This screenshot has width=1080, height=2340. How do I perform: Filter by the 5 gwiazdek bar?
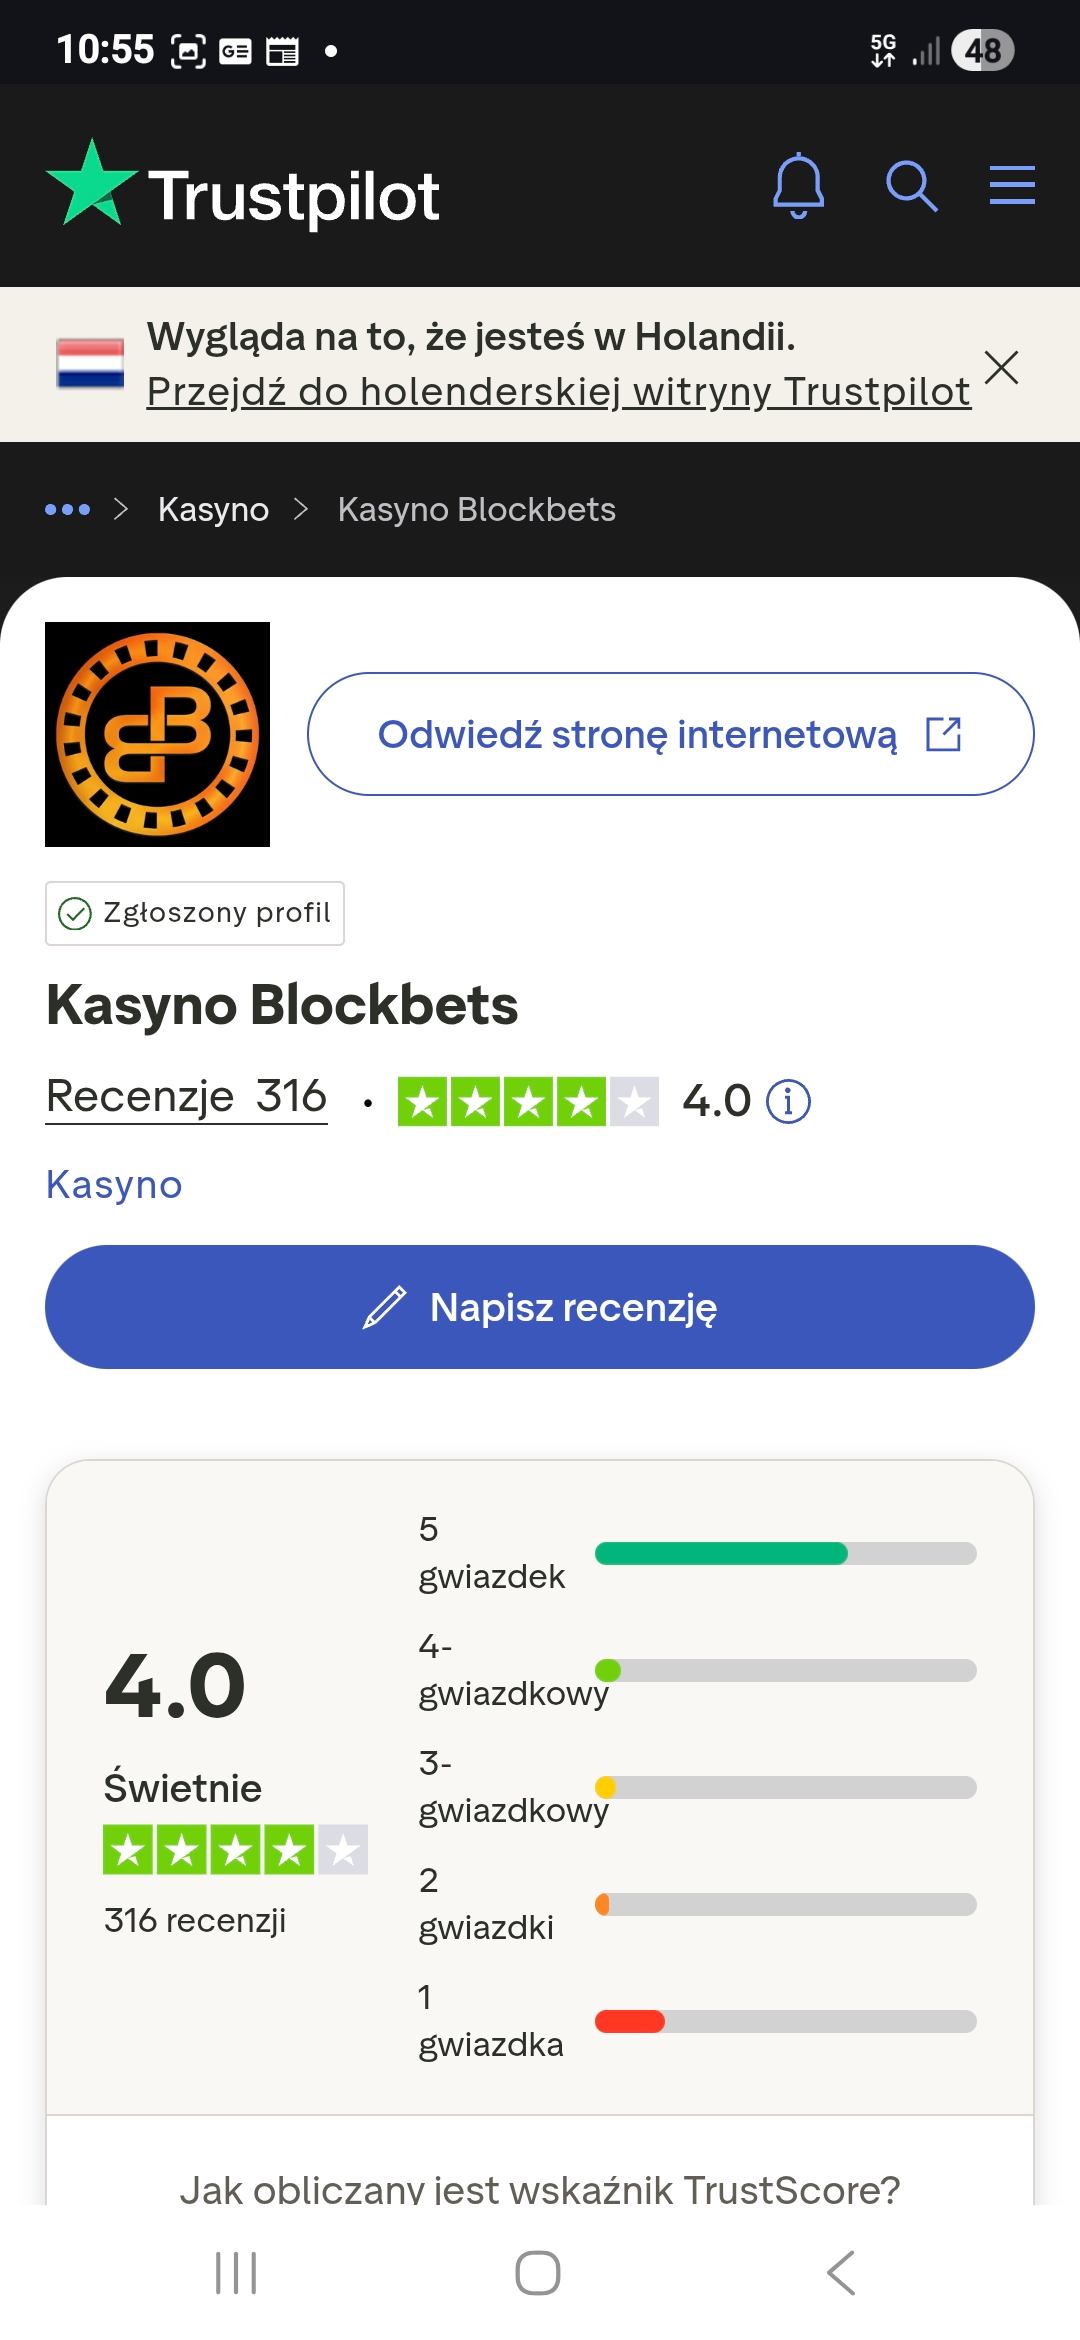[x=785, y=1553]
